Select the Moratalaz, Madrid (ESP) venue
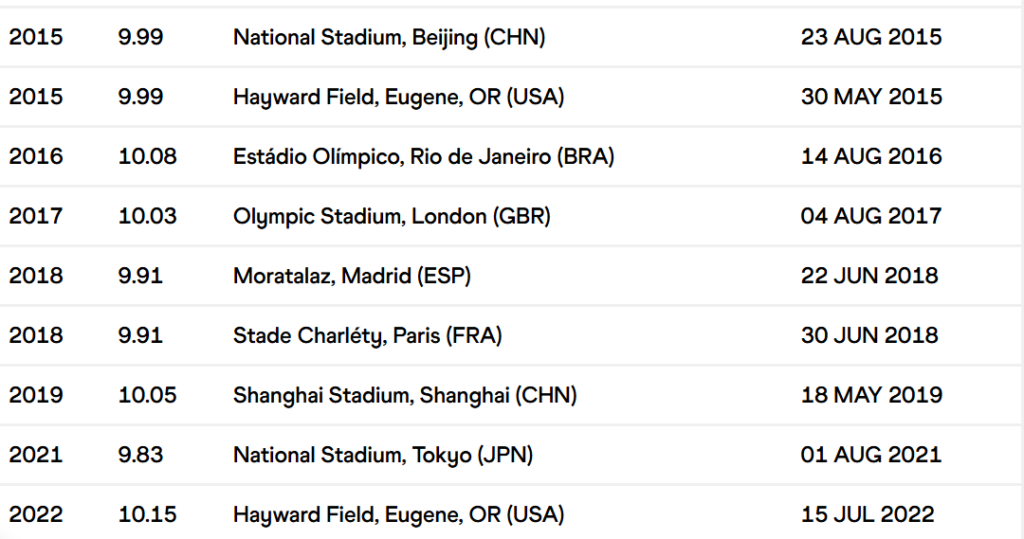1024x539 pixels. click(351, 275)
